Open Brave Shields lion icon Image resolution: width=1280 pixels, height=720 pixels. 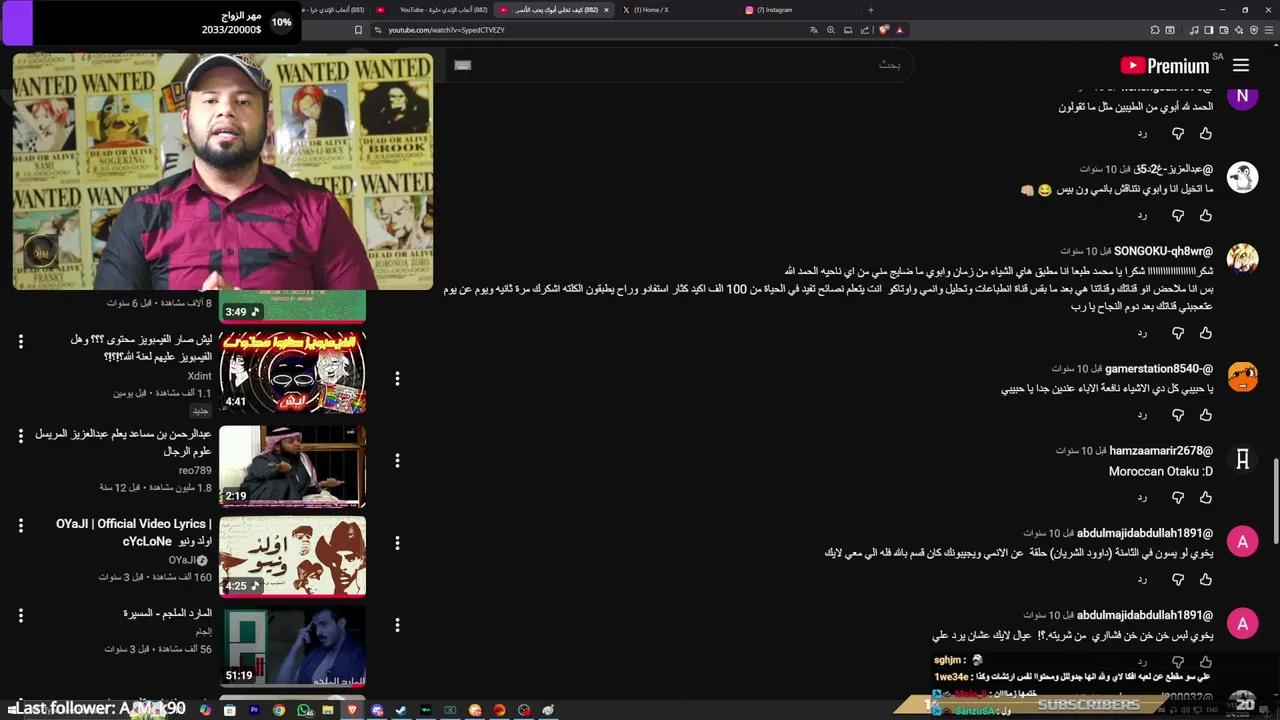pyautogui.click(x=884, y=30)
